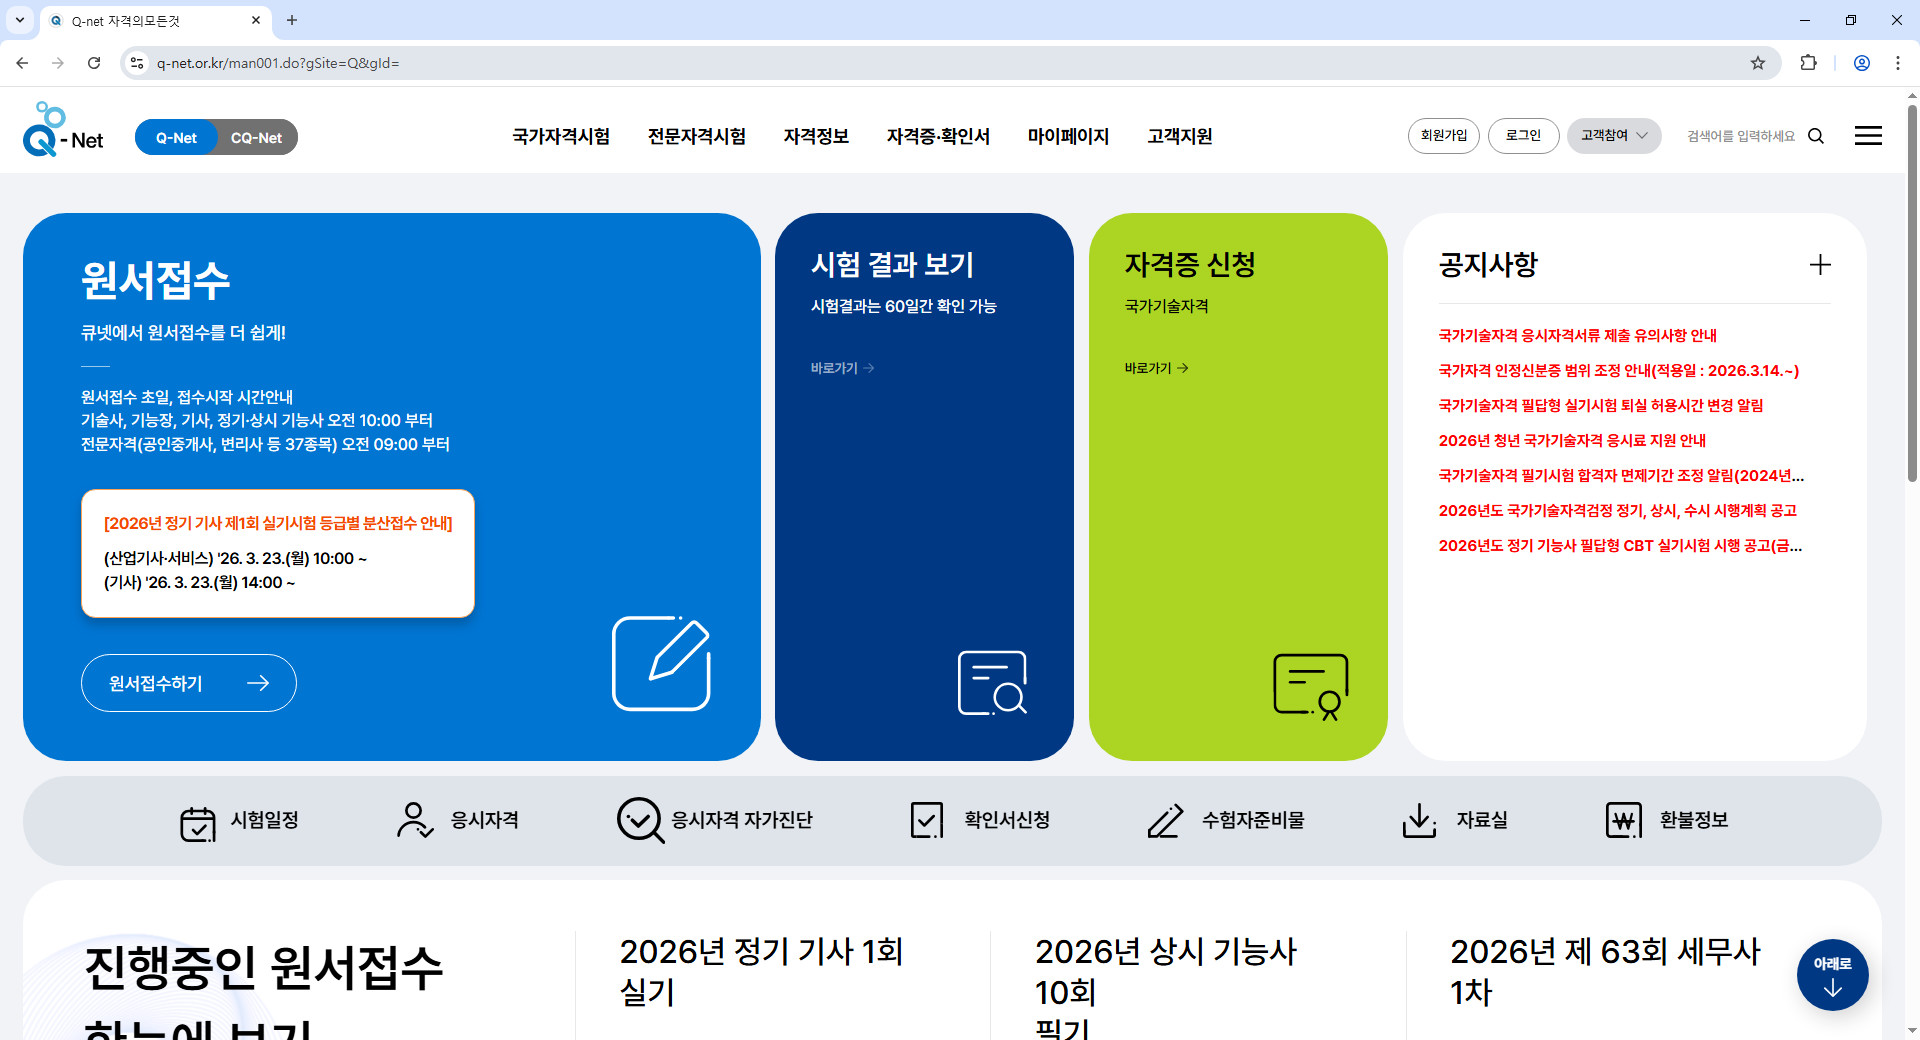Image resolution: width=1920 pixels, height=1040 pixels.
Task: Open the 자격정보 menu
Action: [816, 136]
